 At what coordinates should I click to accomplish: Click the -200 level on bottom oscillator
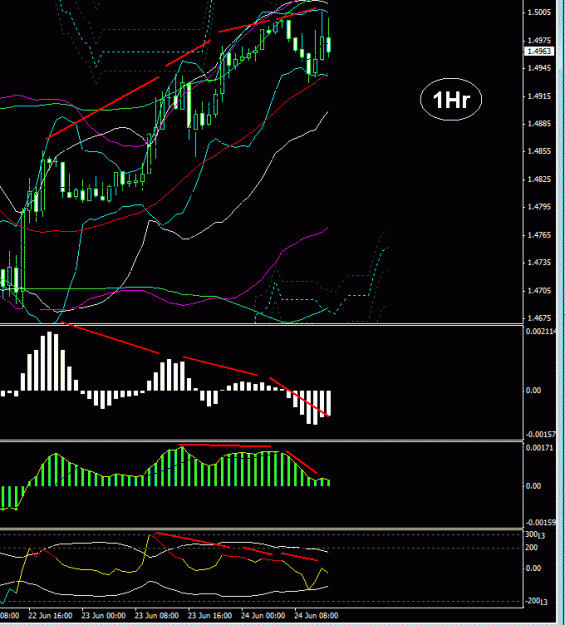tap(534, 601)
